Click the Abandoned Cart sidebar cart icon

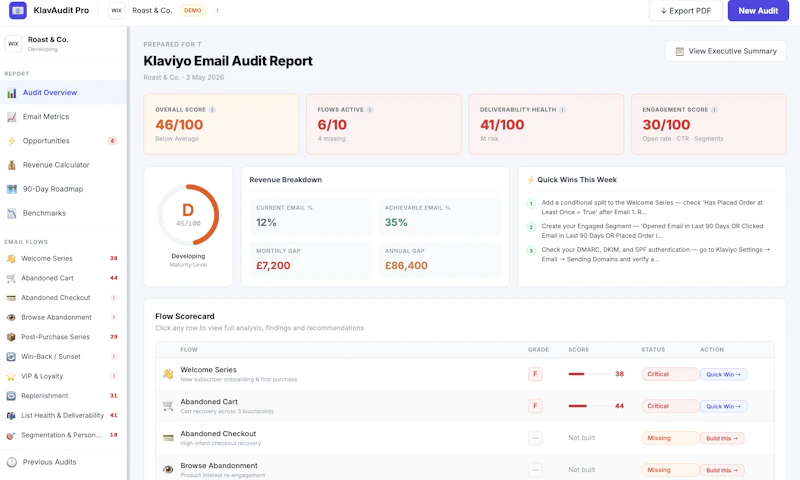(11, 278)
